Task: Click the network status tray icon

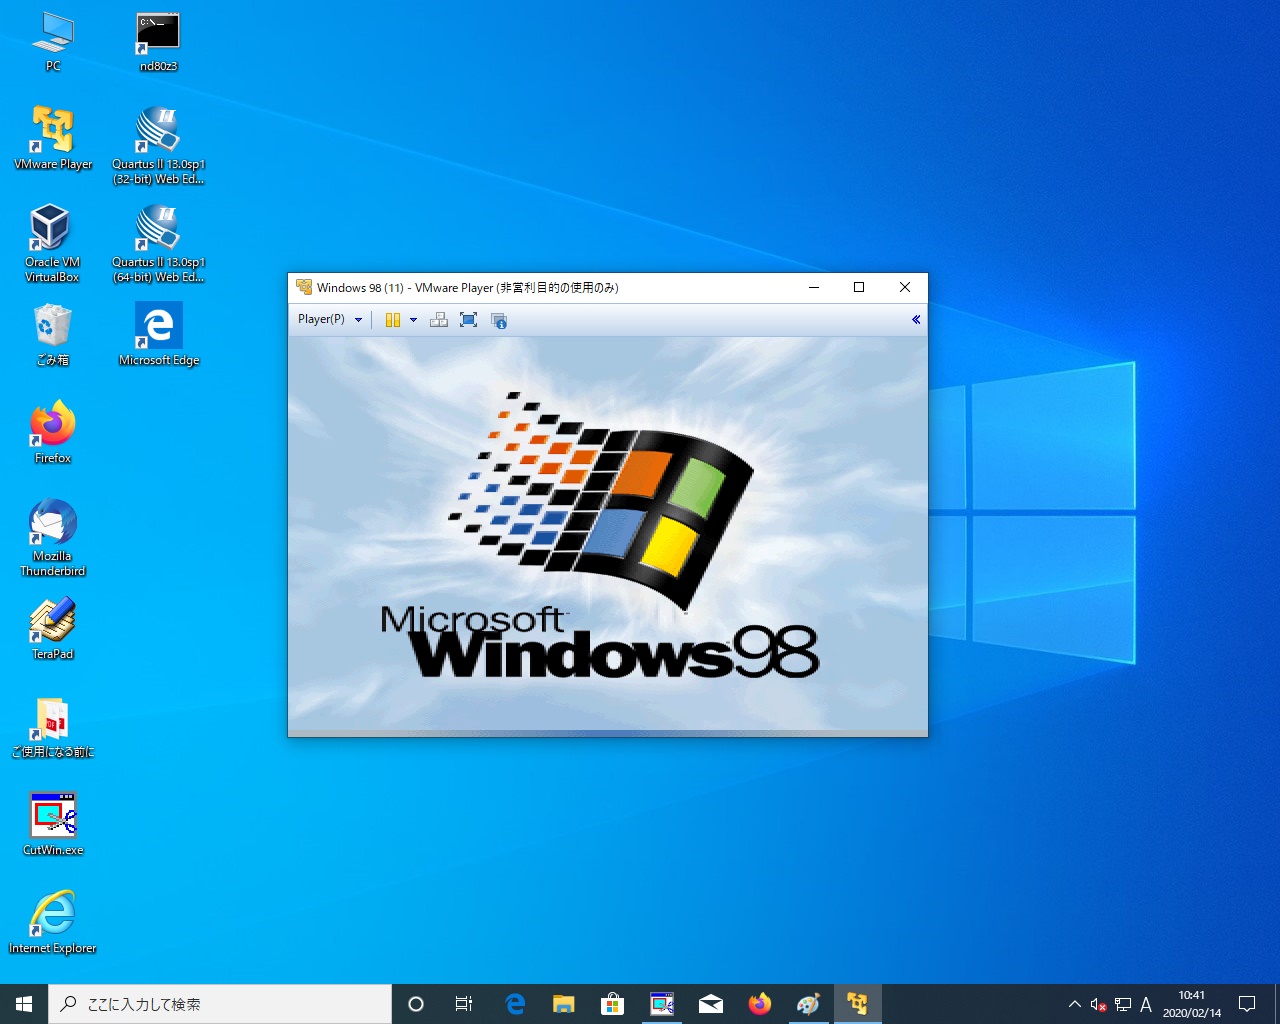Action: [x=1122, y=1004]
